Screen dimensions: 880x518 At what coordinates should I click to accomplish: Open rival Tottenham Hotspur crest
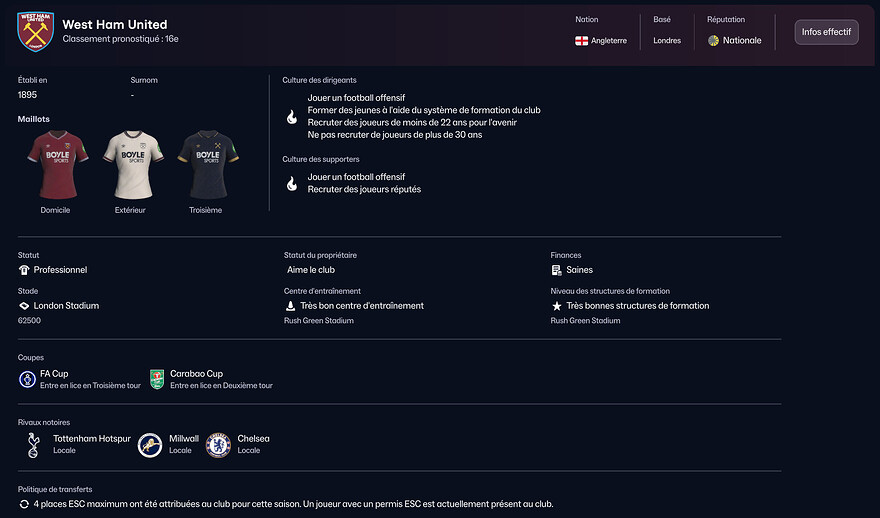[34, 445]
